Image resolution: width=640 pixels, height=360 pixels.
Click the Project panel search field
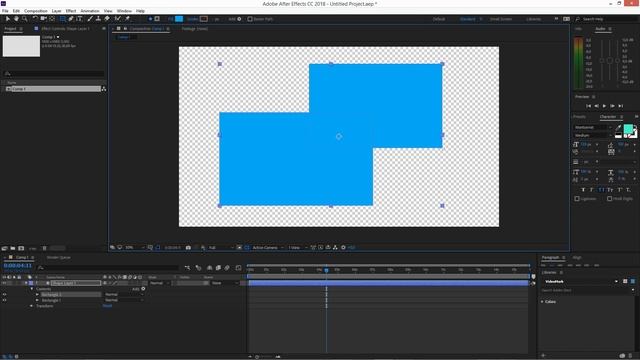click(x=54, y=73)
